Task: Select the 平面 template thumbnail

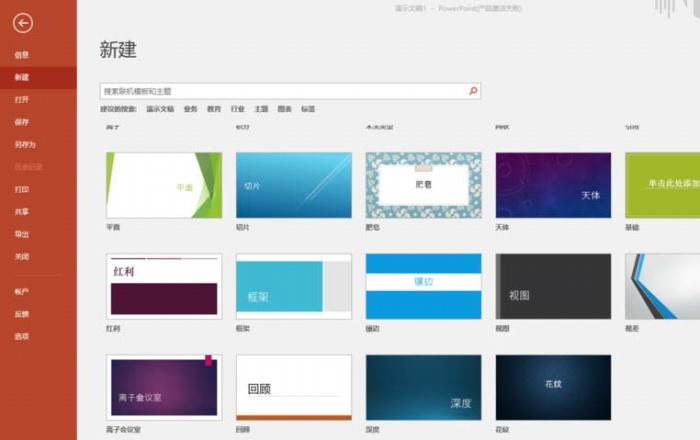Action: [164, 185]
